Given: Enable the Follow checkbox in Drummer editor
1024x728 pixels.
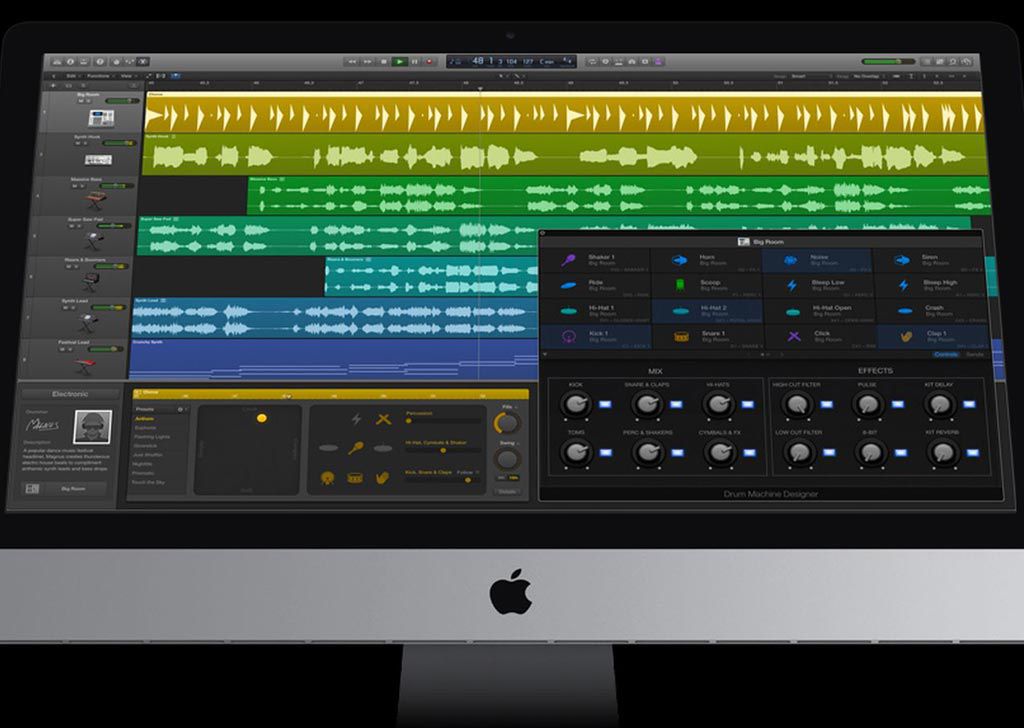Looking at the screenshot, I should tap(478, 472).
